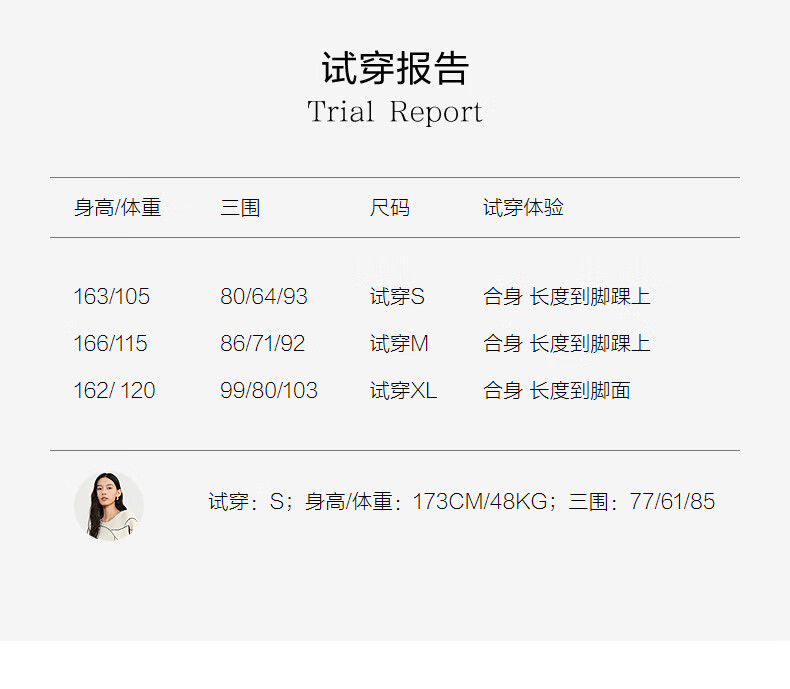Select the 162/ 120 cell
This screenshot has height=689, width=790.
click(114, 390)
